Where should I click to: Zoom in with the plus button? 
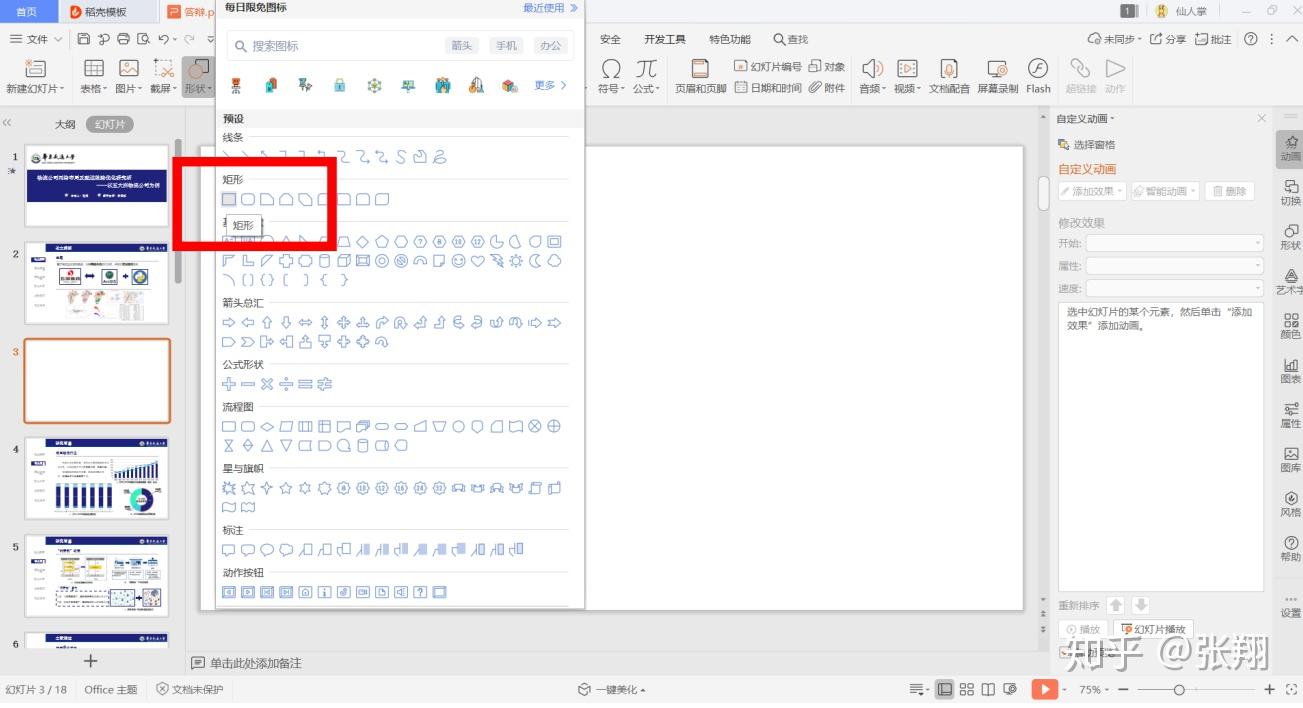(x=1270, y=690)
